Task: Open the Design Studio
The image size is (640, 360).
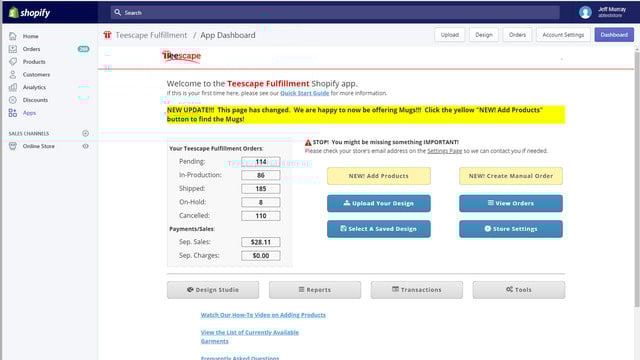Action: coord(213,290)
